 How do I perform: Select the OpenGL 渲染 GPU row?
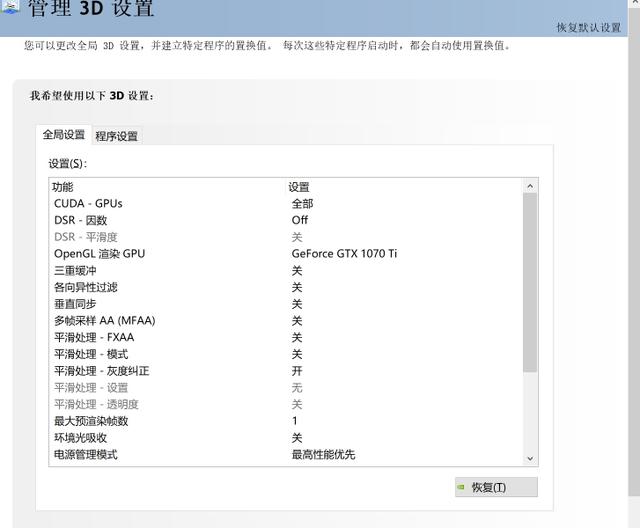[x=286, y=254]
